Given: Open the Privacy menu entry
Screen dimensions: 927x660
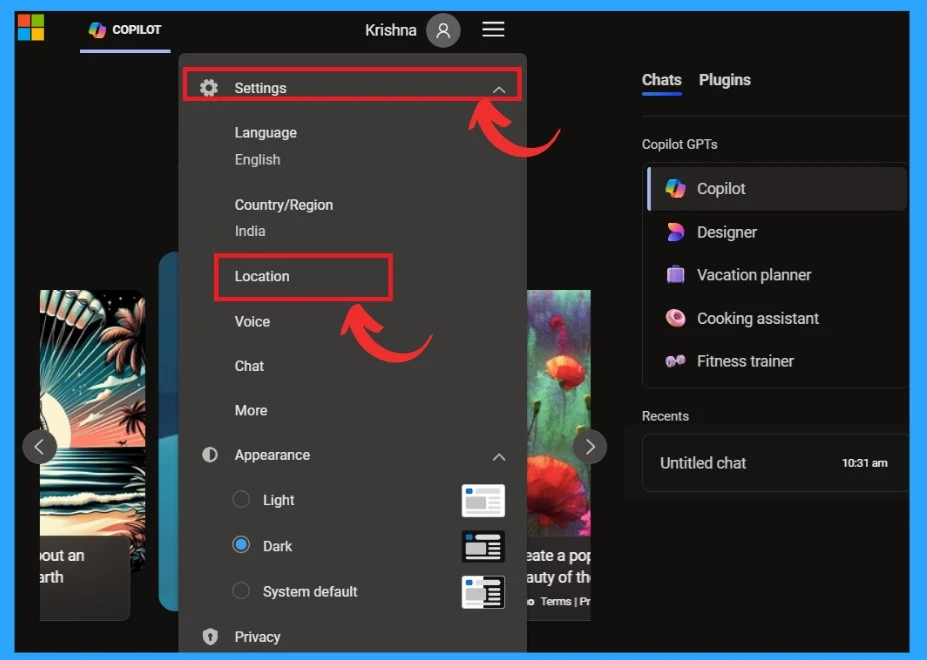Looking at the screenshot, I should 257,636.
